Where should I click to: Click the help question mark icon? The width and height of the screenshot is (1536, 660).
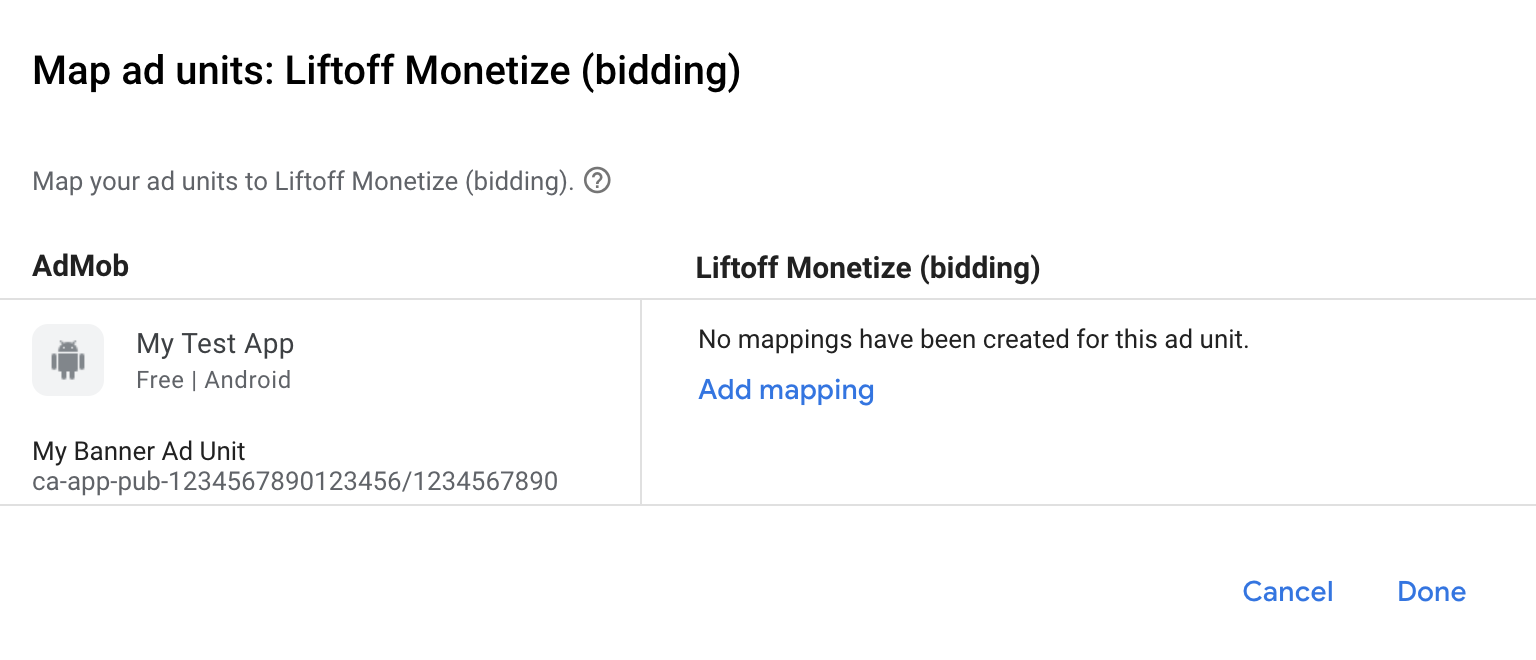597,181
